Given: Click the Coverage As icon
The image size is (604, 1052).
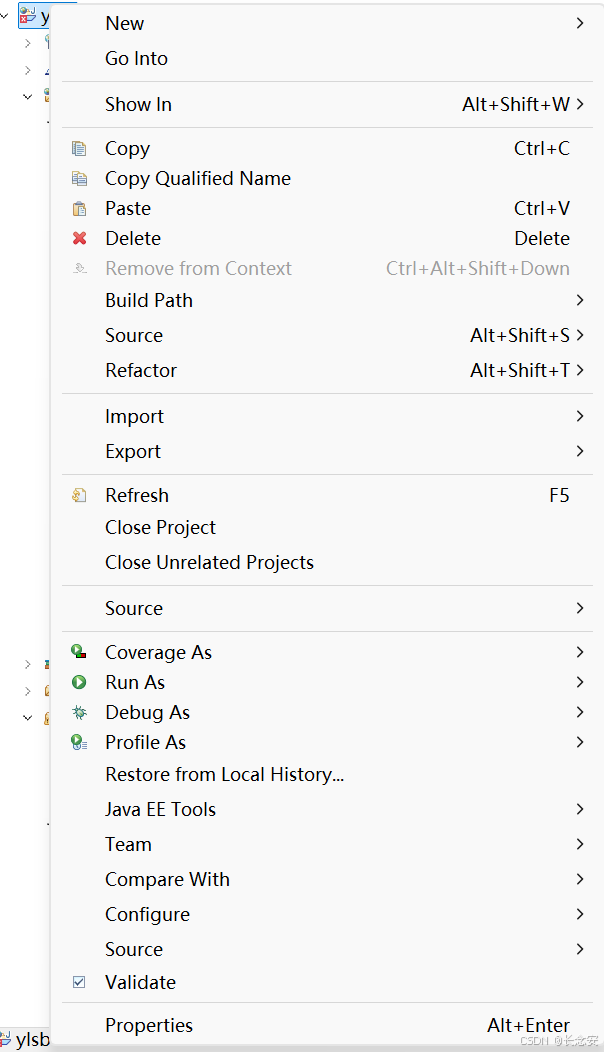Looking at the screenshot, I should point(79,652).
